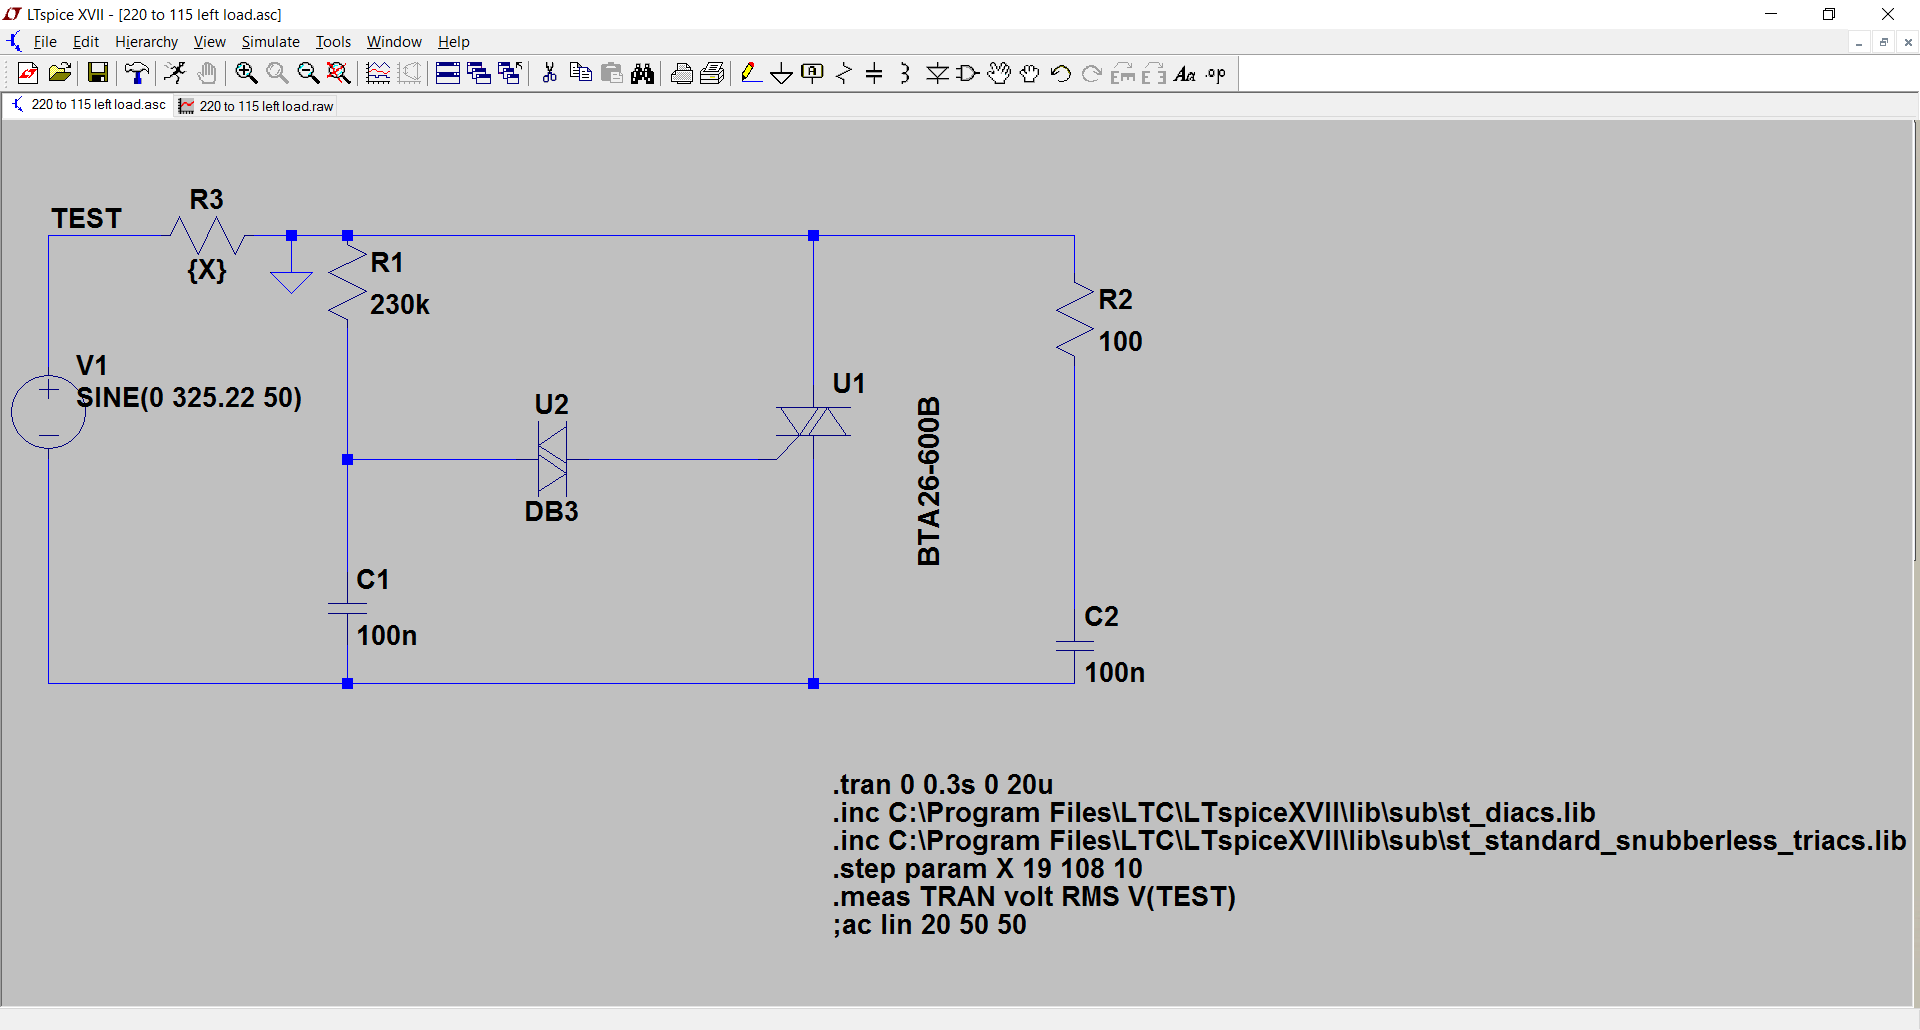Open the SPICE directive tool (.op)
This screenshot has width=1920, height=1030.
[x=1215, y=73]
